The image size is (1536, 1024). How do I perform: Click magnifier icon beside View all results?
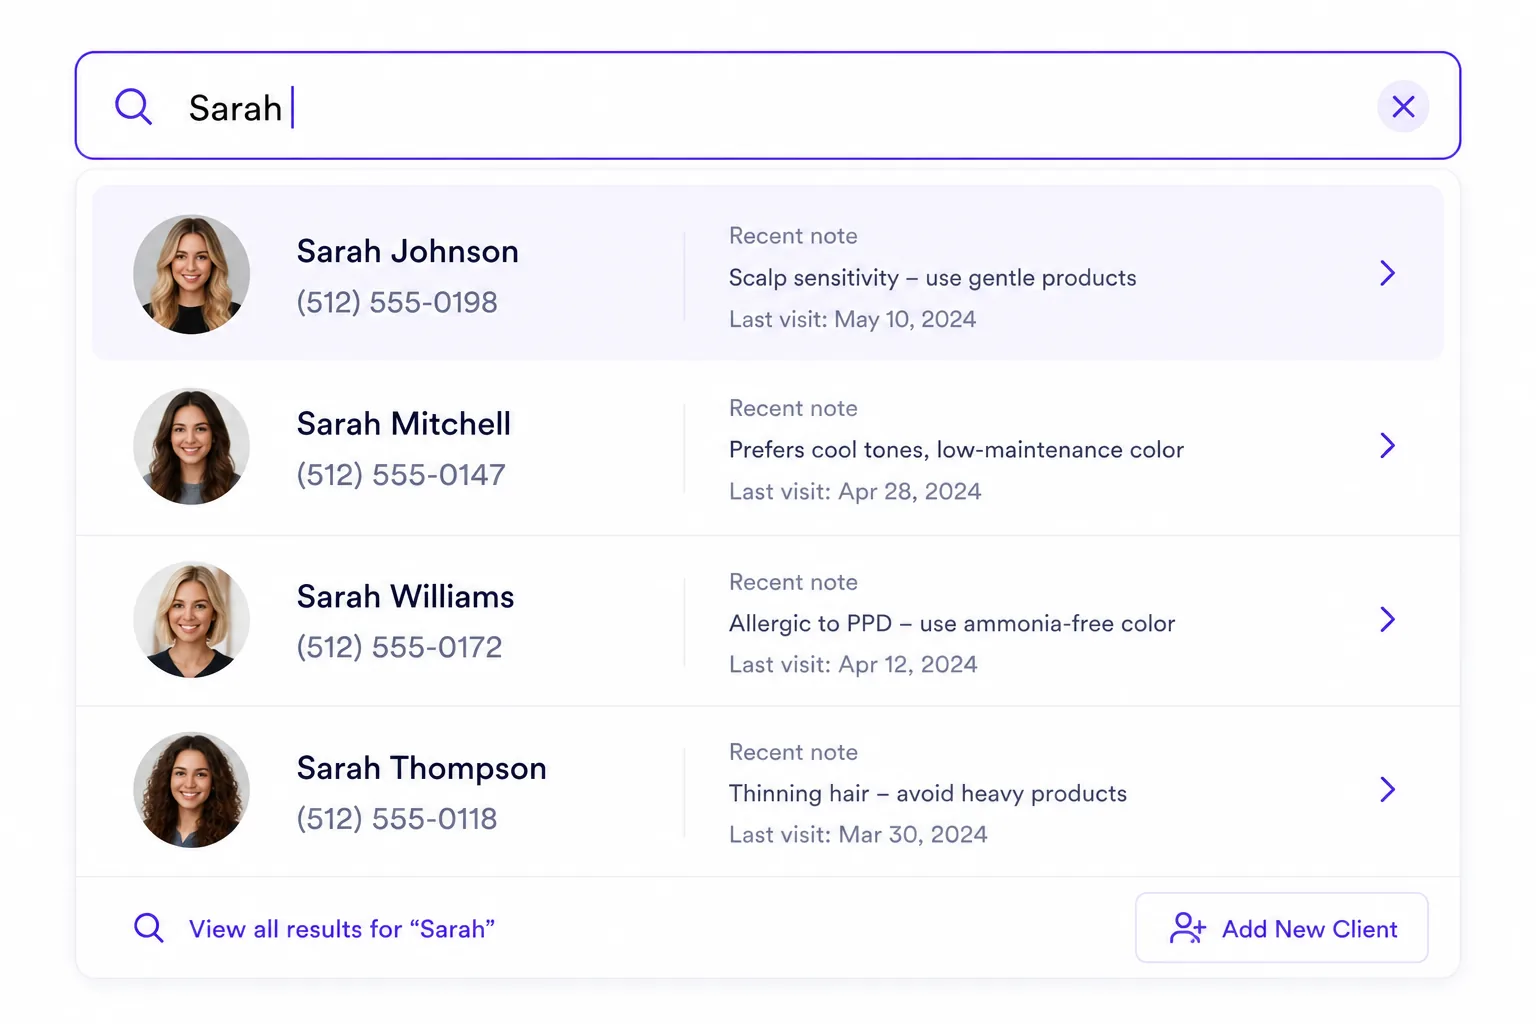148,928
